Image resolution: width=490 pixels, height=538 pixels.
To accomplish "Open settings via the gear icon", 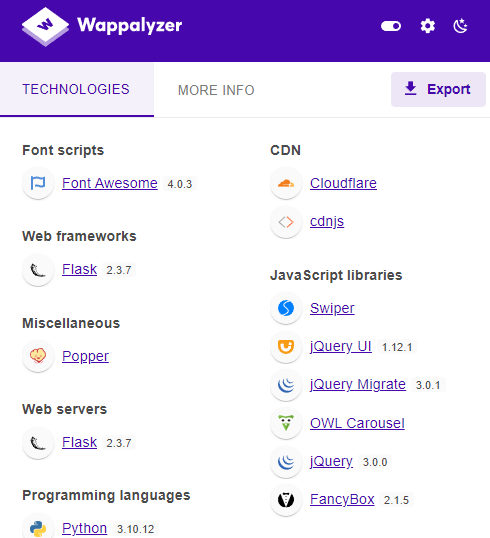I will [428, 26].
